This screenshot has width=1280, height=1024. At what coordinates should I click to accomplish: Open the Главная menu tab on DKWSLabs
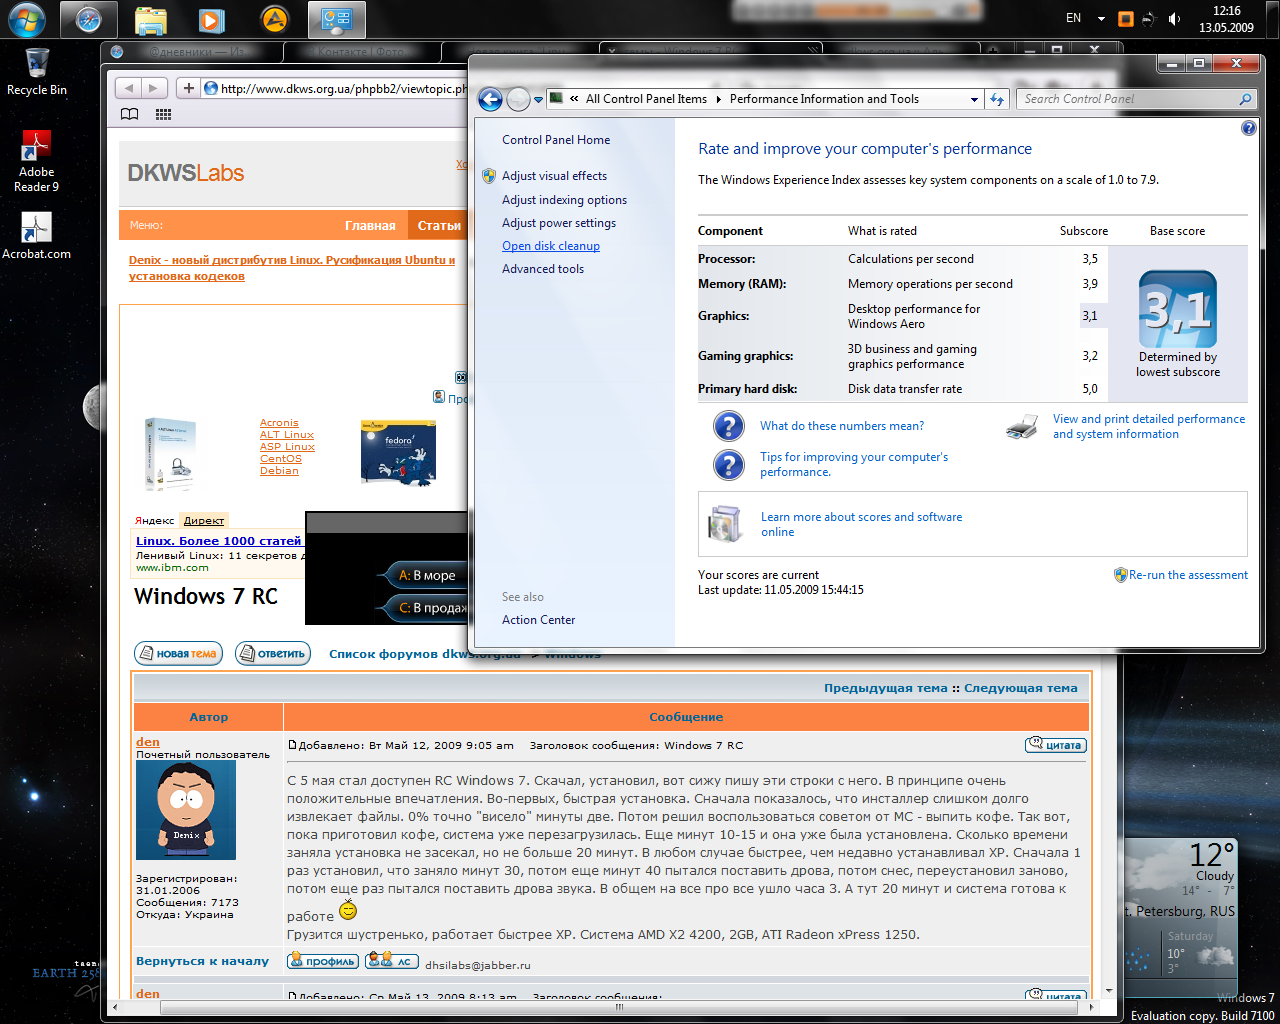point(370,226)
